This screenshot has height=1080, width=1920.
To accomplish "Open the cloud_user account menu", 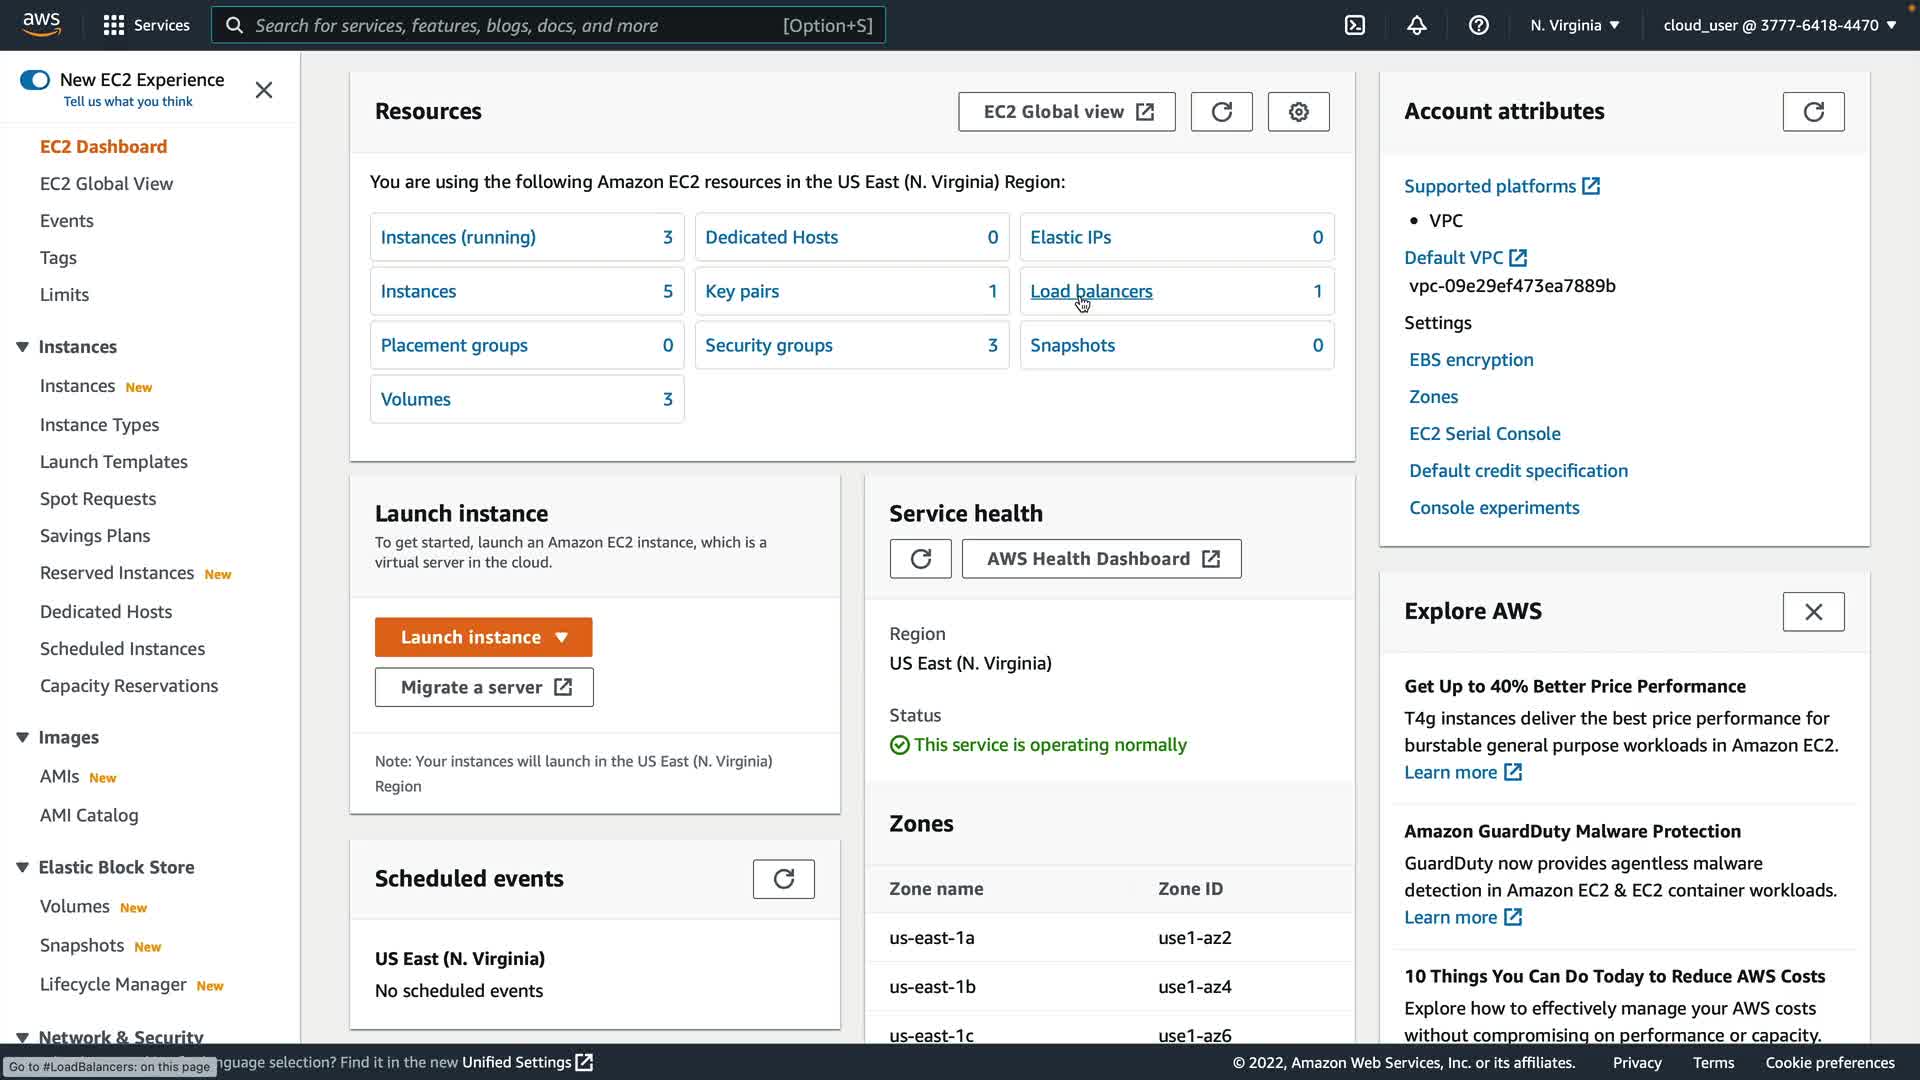I will (x=1779, y=25).
